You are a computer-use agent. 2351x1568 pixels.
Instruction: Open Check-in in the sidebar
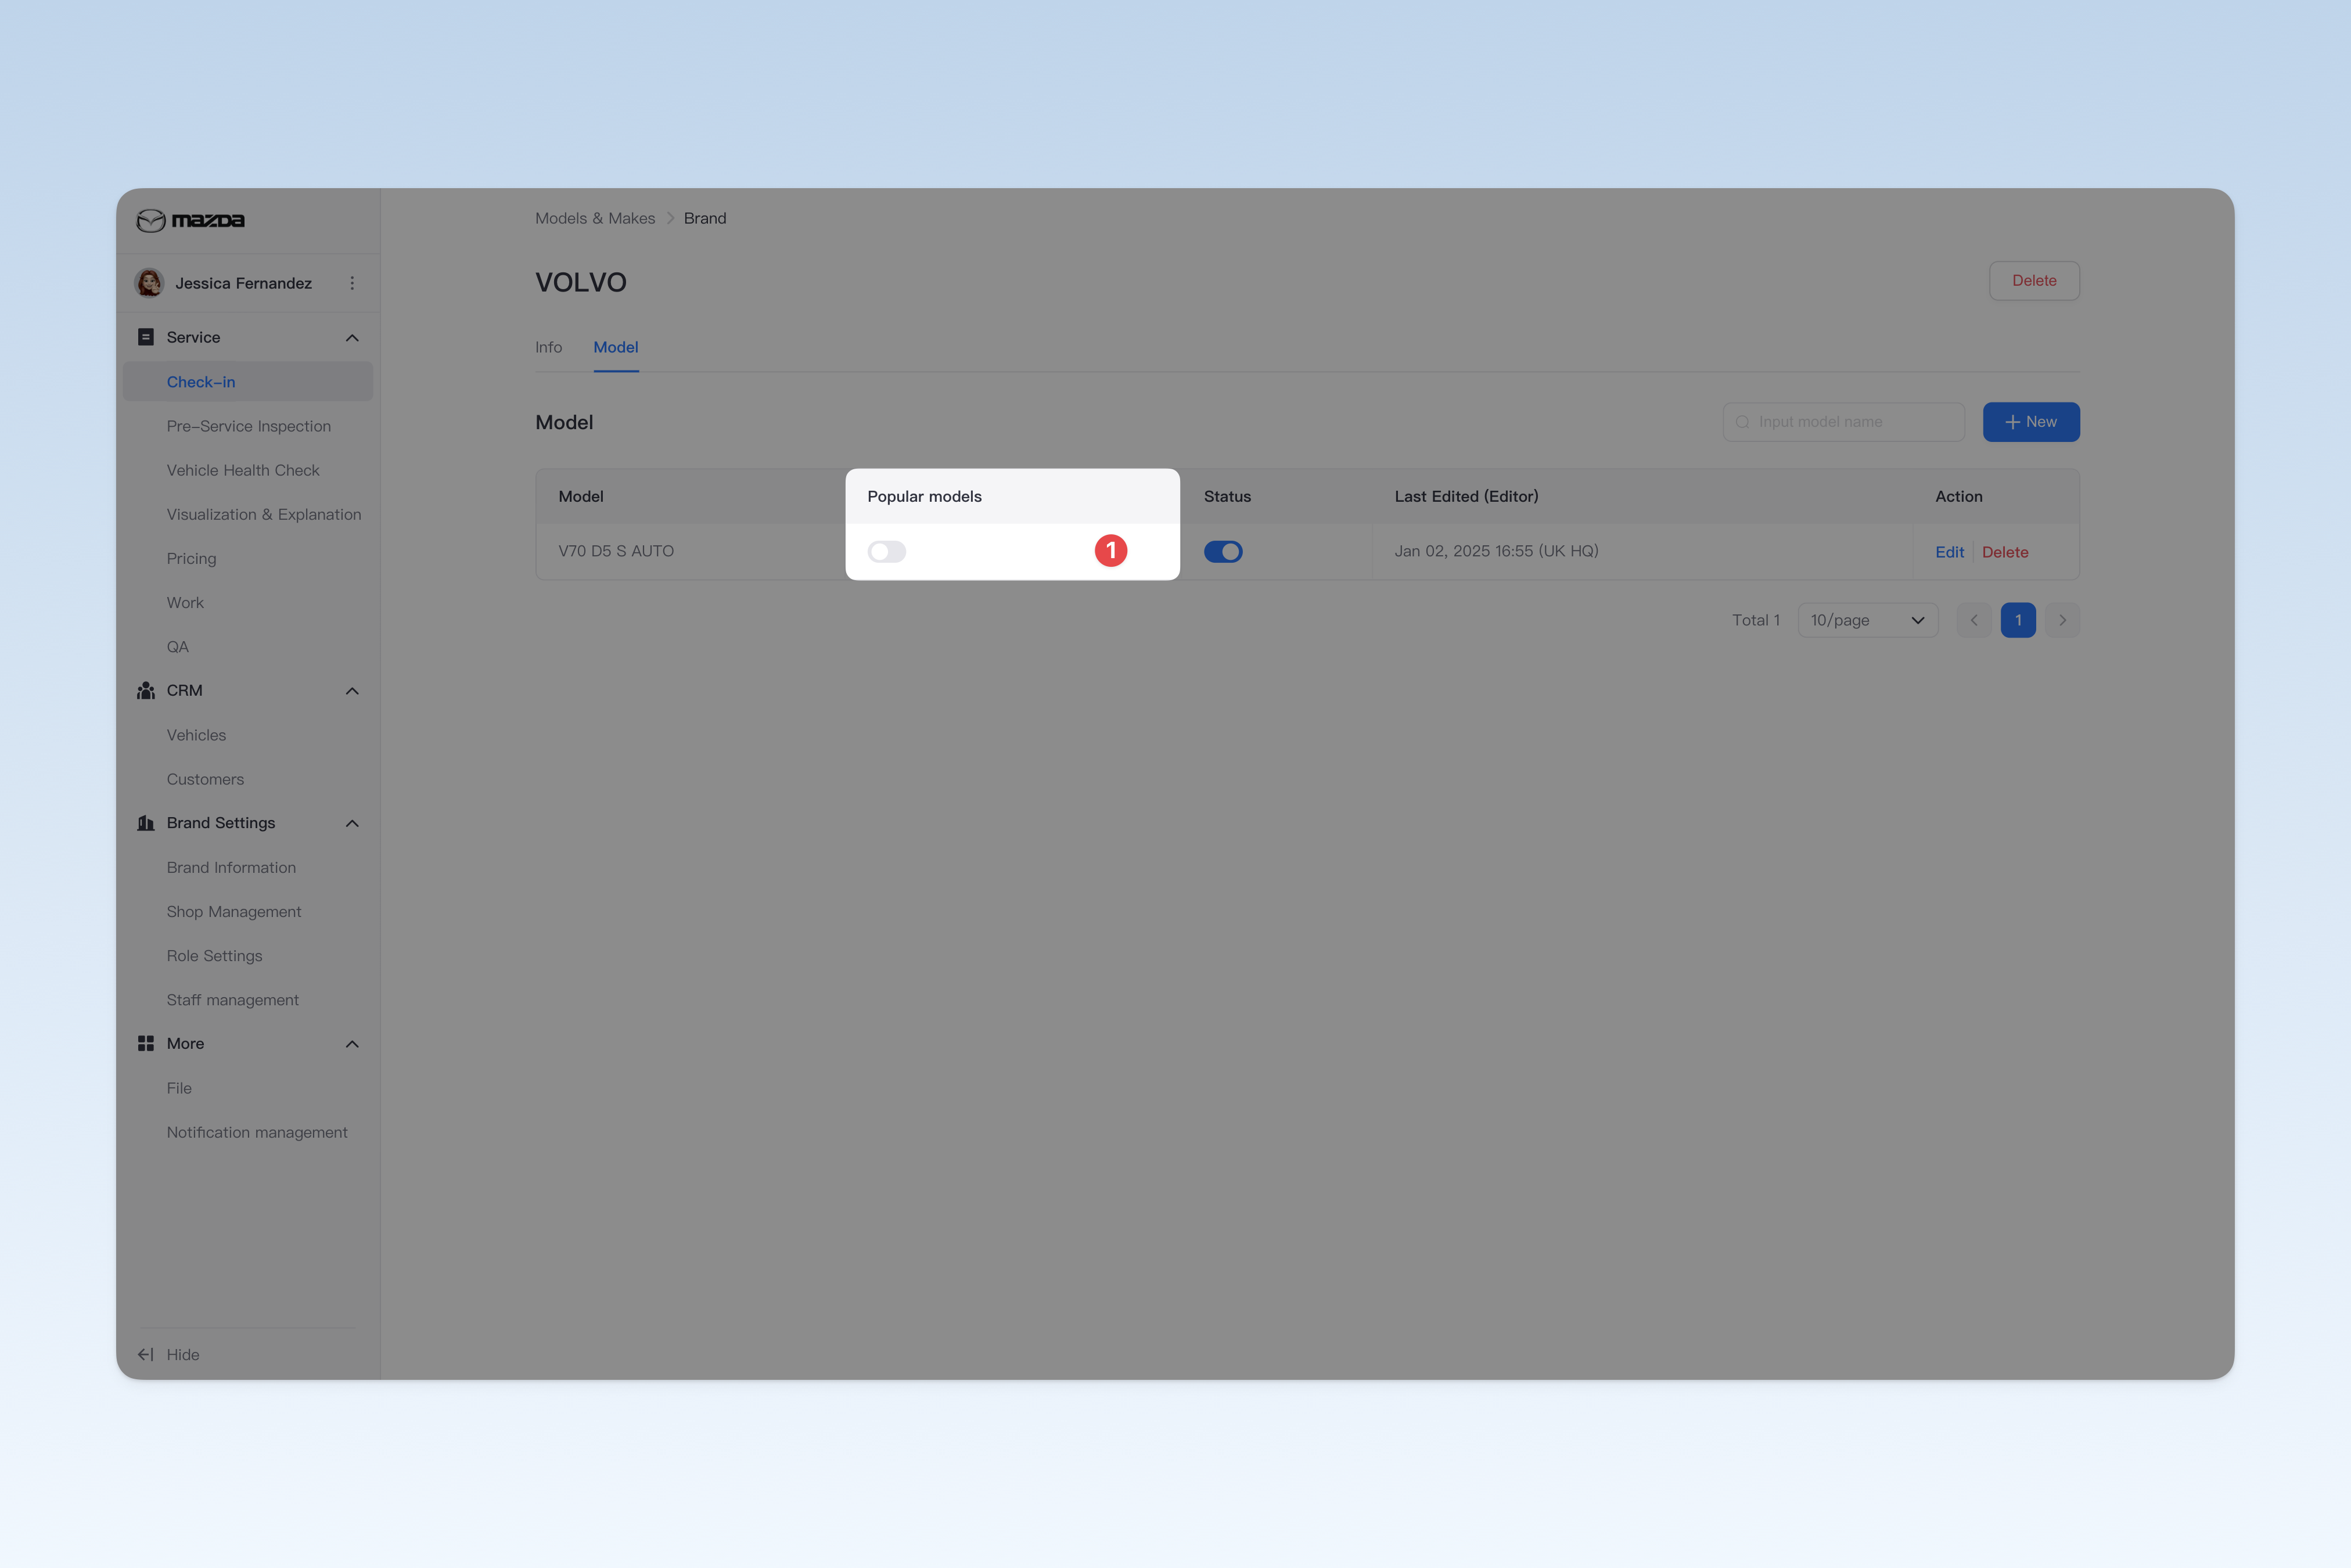[x=248, y=382]
